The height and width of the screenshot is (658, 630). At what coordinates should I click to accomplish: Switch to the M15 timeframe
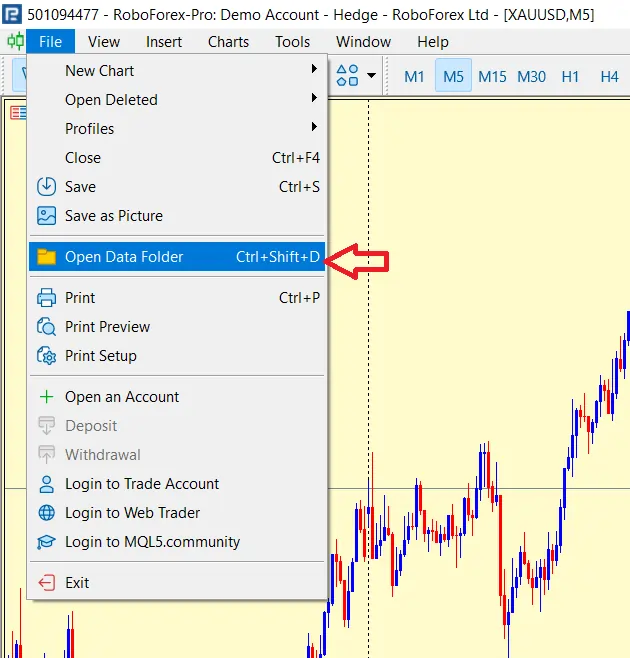[x=492, y=76]
